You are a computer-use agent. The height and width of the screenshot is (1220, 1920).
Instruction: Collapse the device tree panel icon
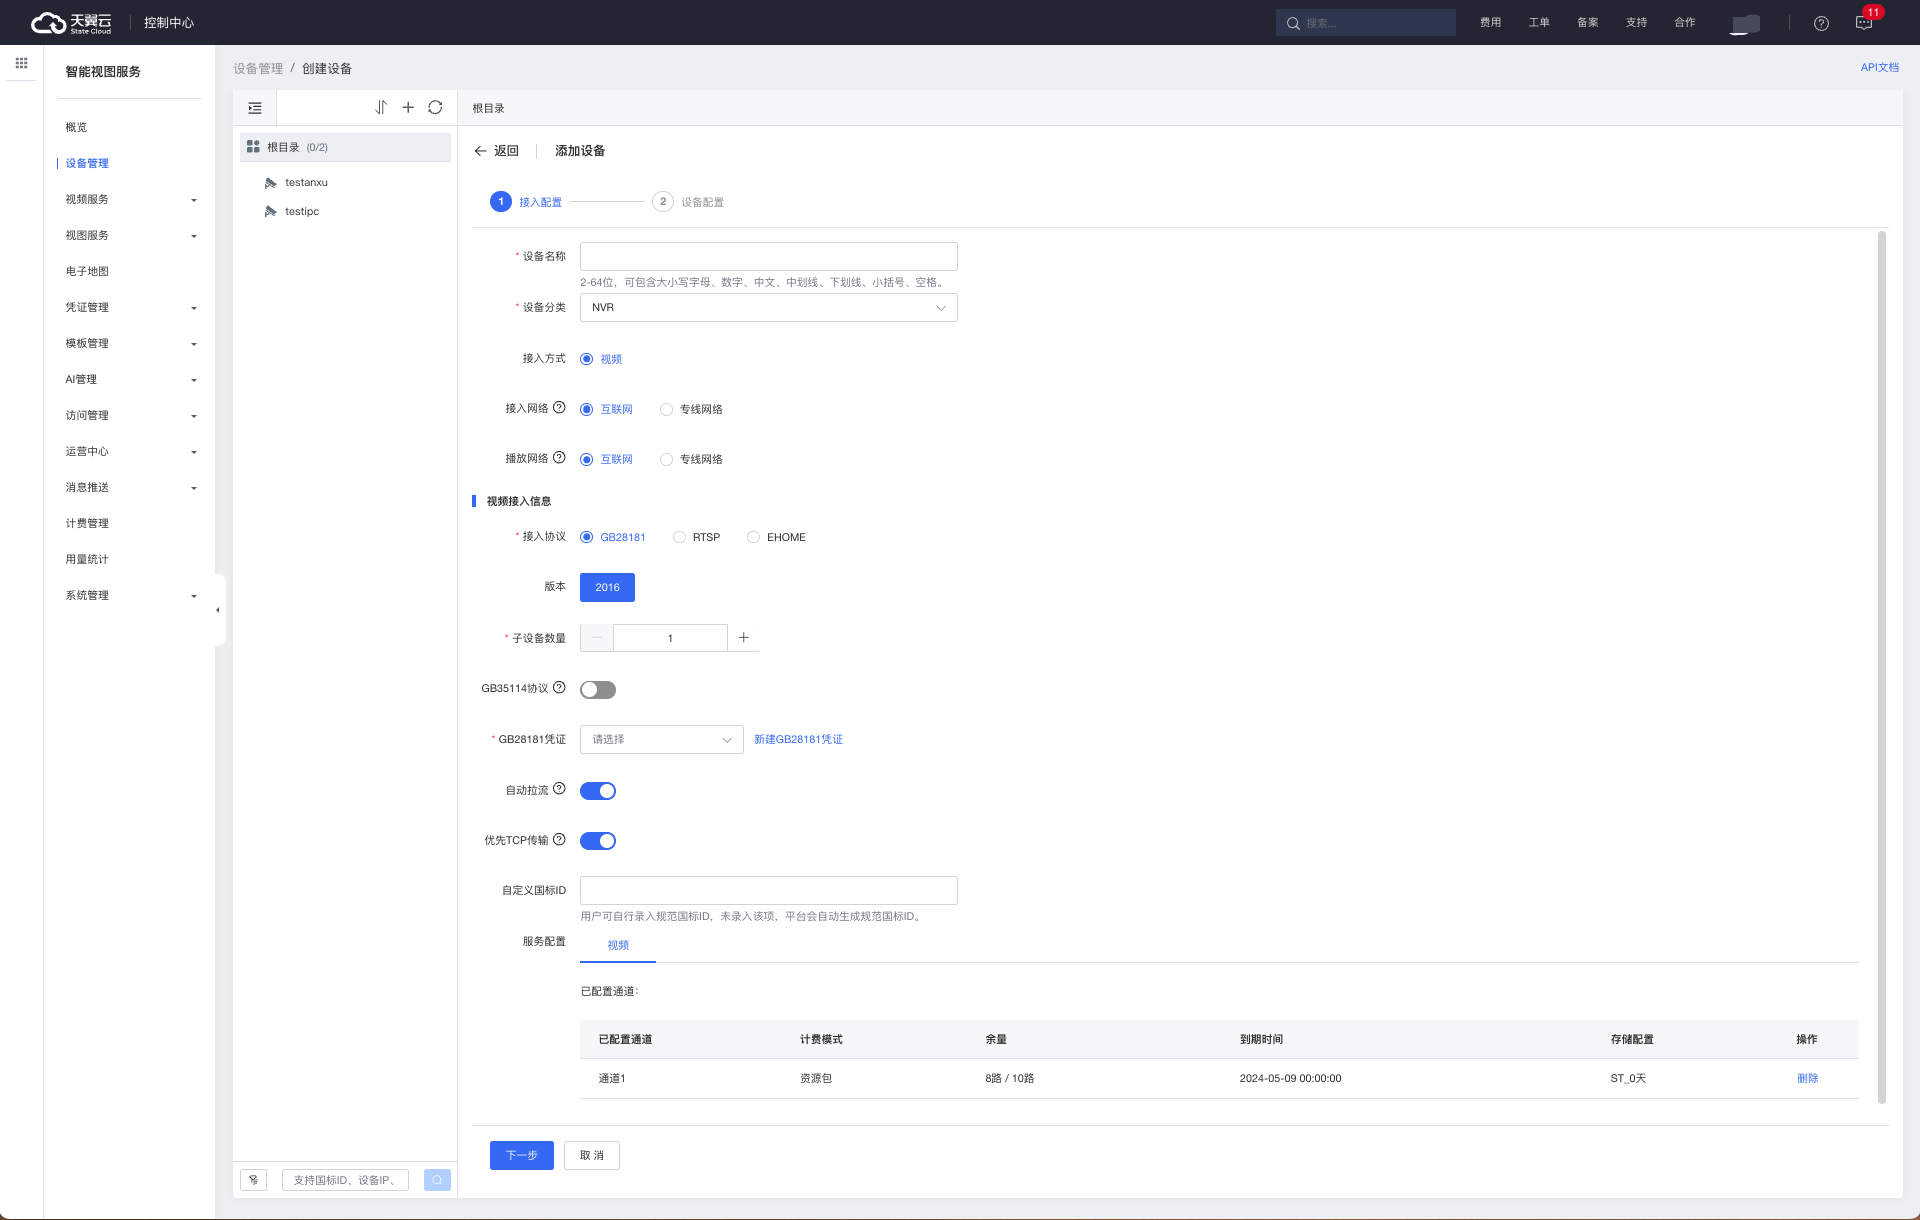[255, 108]
